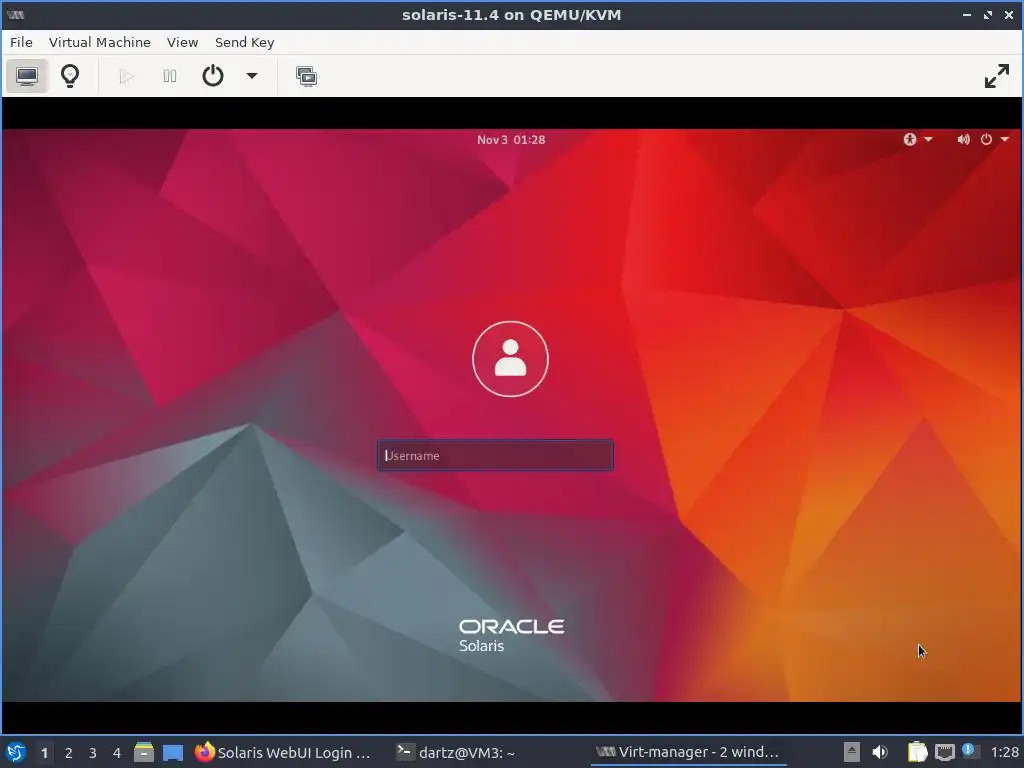The width and height of the screenshot is (1024, 768).
Task: Click the update notifier tray icon
Action: [970, 751]
